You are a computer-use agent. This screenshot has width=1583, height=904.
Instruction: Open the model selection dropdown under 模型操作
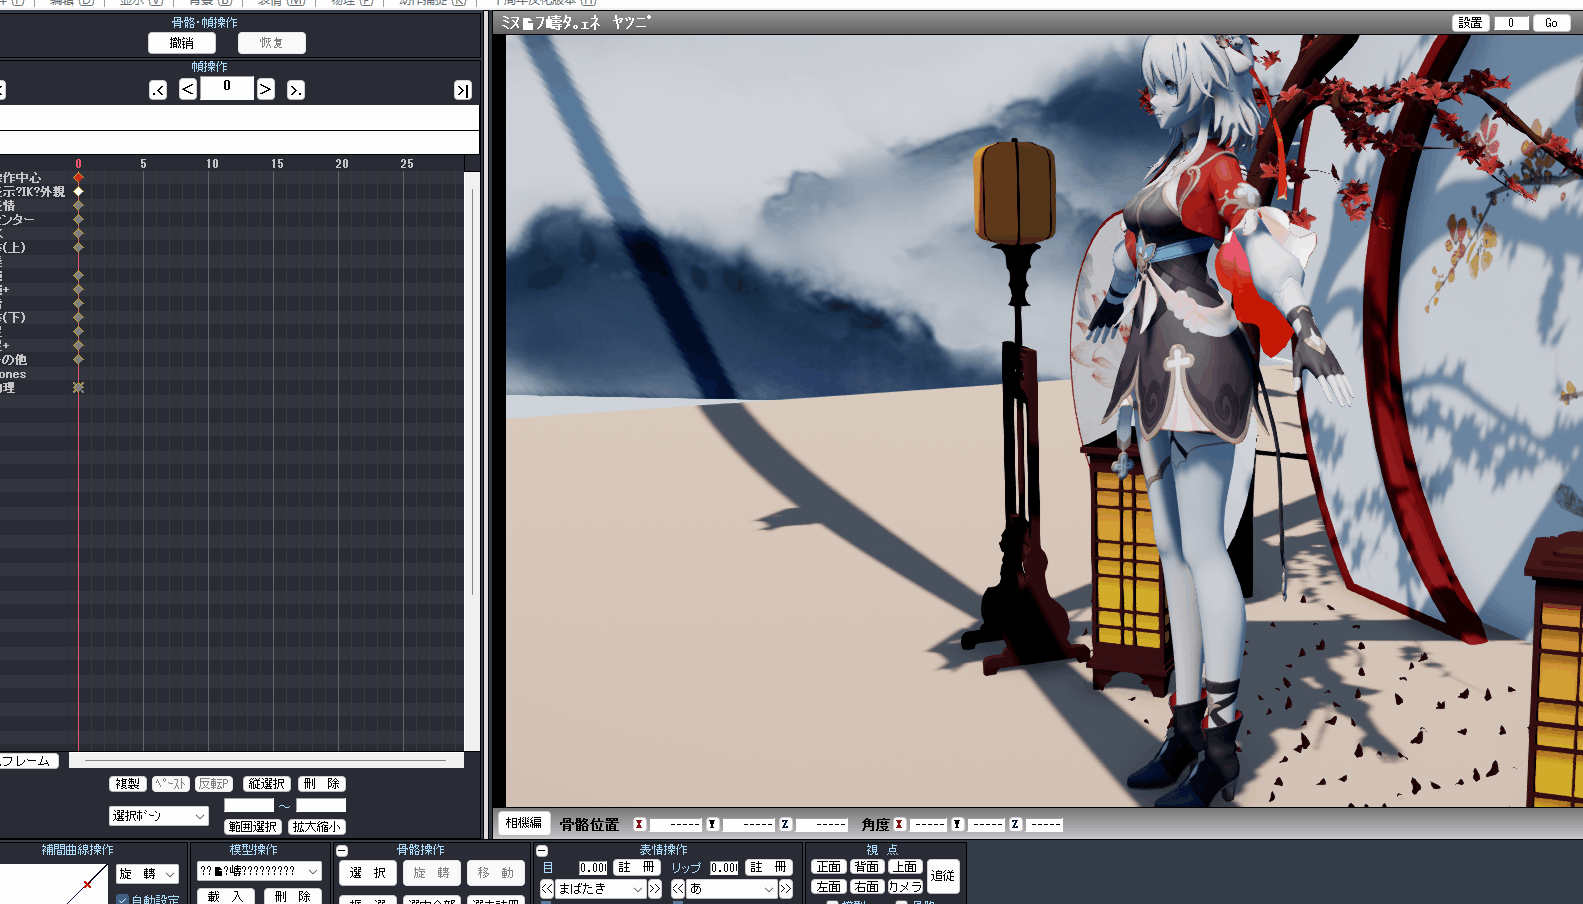click(x=259, y=871)
